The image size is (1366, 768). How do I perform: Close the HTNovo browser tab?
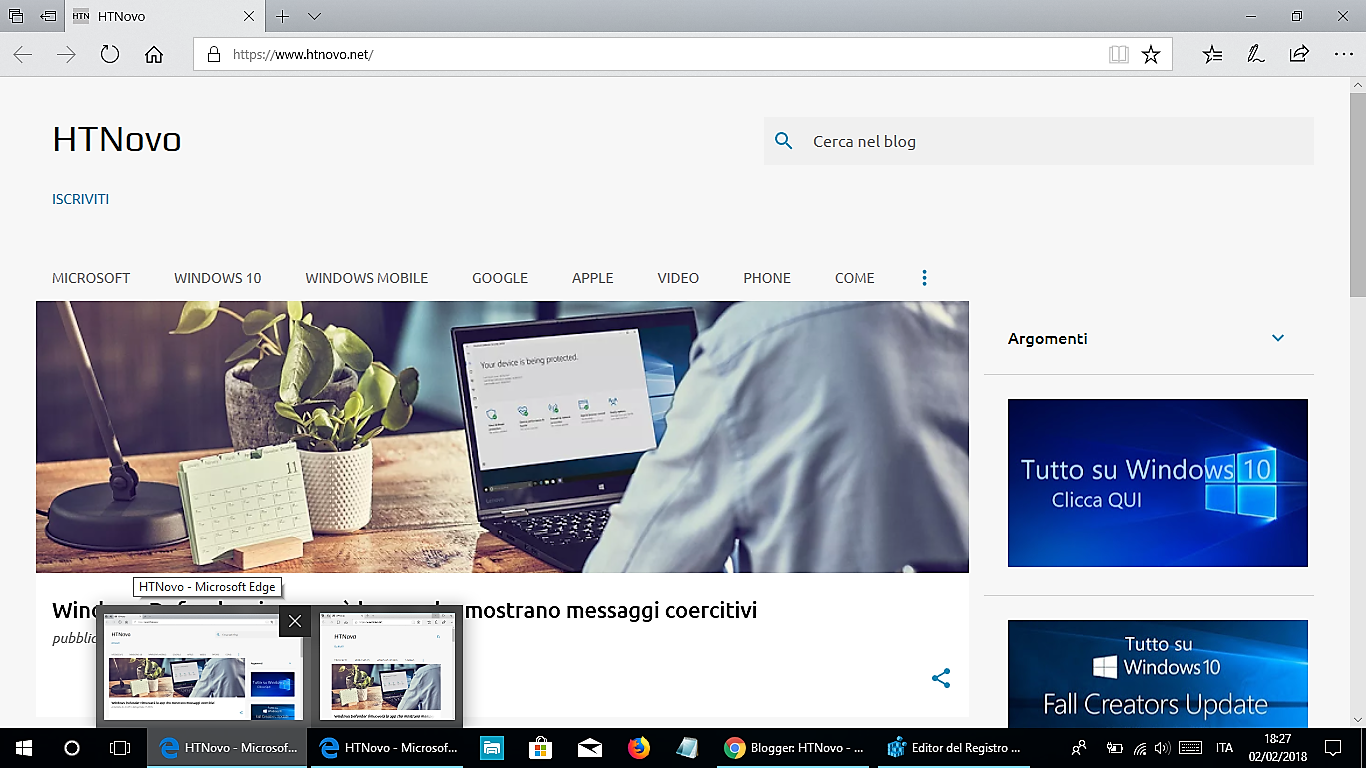249,16
